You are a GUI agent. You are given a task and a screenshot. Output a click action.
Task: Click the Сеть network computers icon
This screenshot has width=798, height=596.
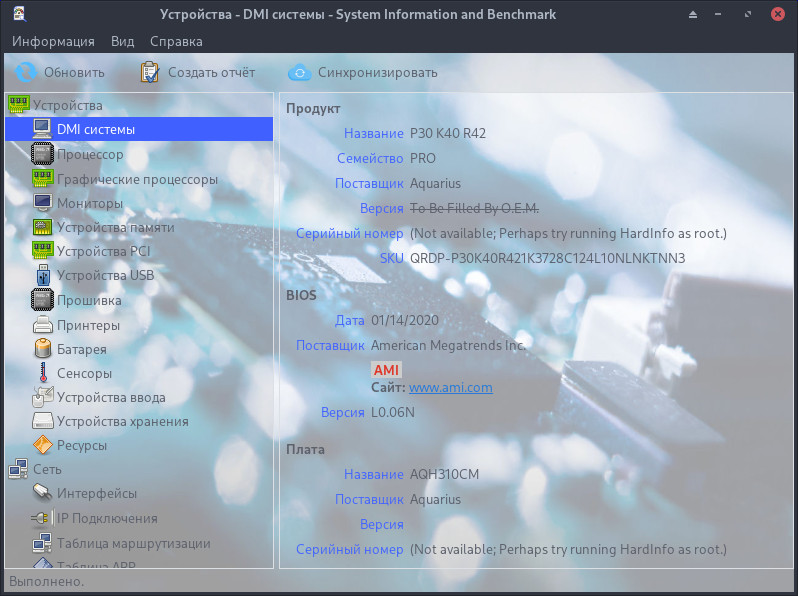tap(18, 469)
